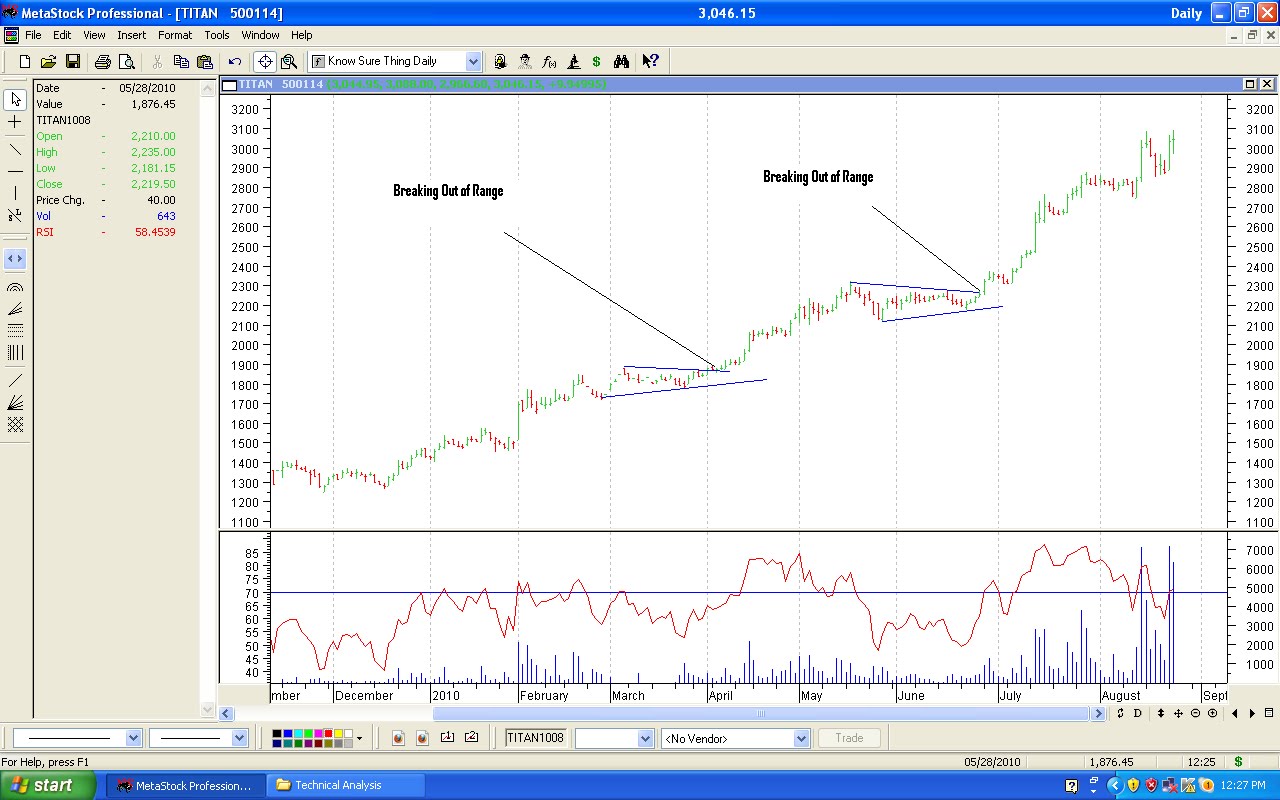Toggle the blue scroll-arrows tool in sidebar
The image size is (1280, 800).
point(15,258)
